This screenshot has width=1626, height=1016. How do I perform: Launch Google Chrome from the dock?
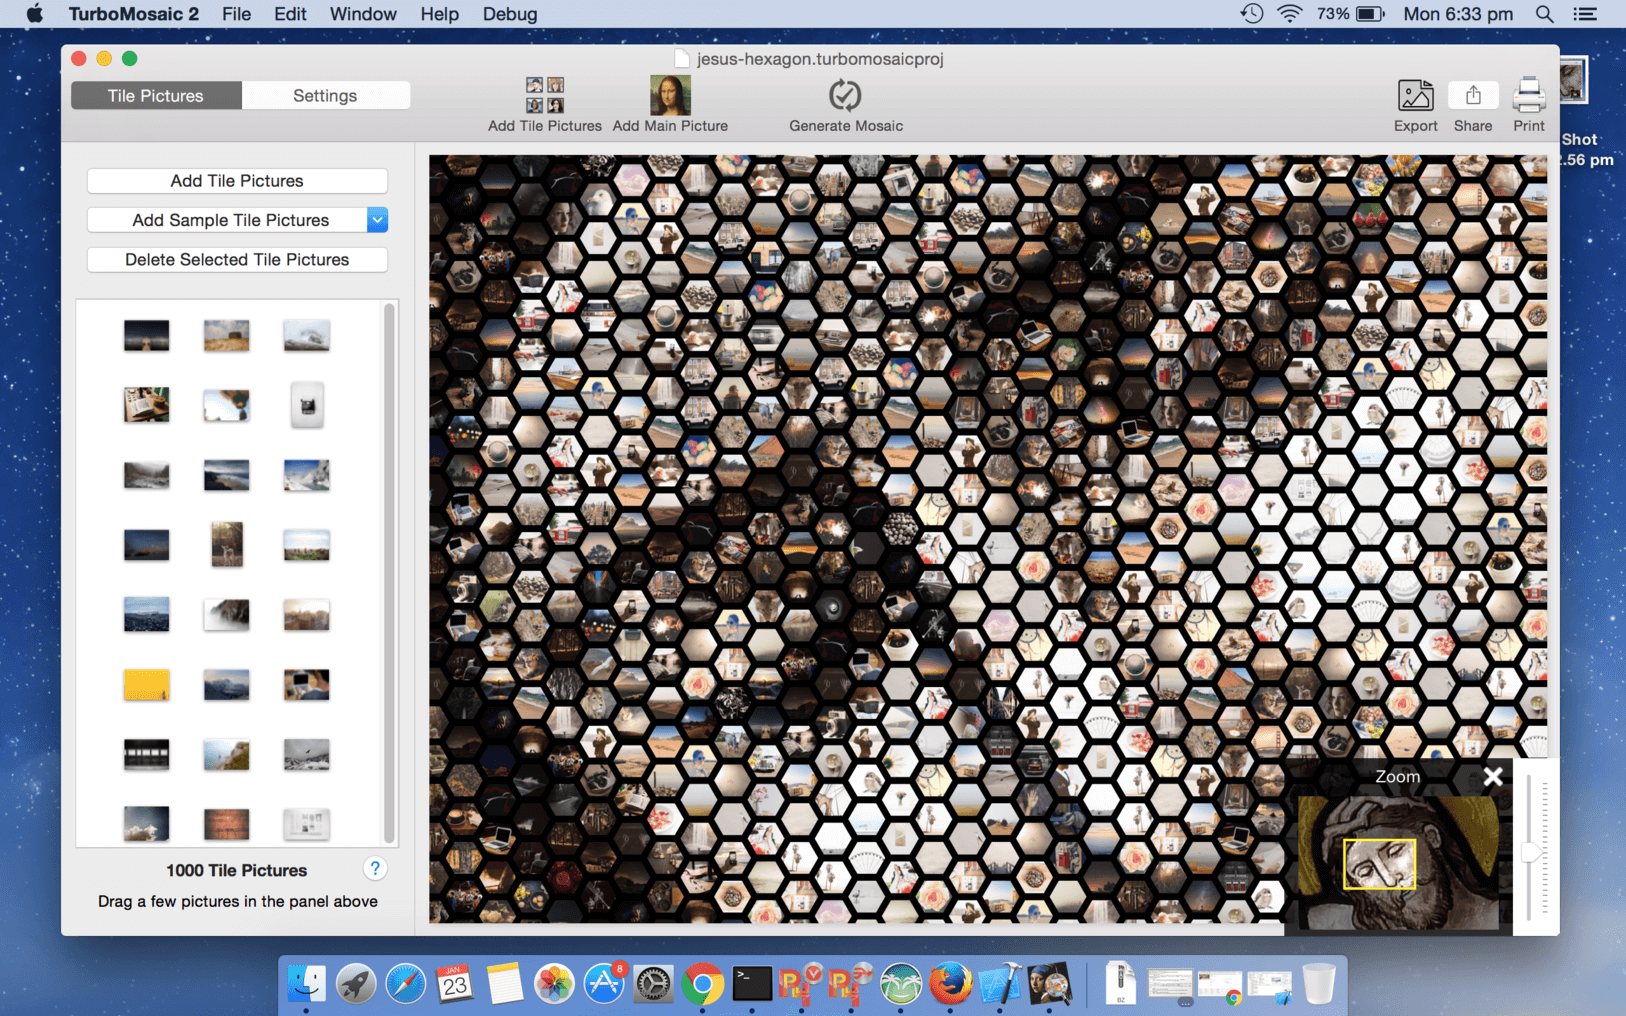(x=703, y=985)
